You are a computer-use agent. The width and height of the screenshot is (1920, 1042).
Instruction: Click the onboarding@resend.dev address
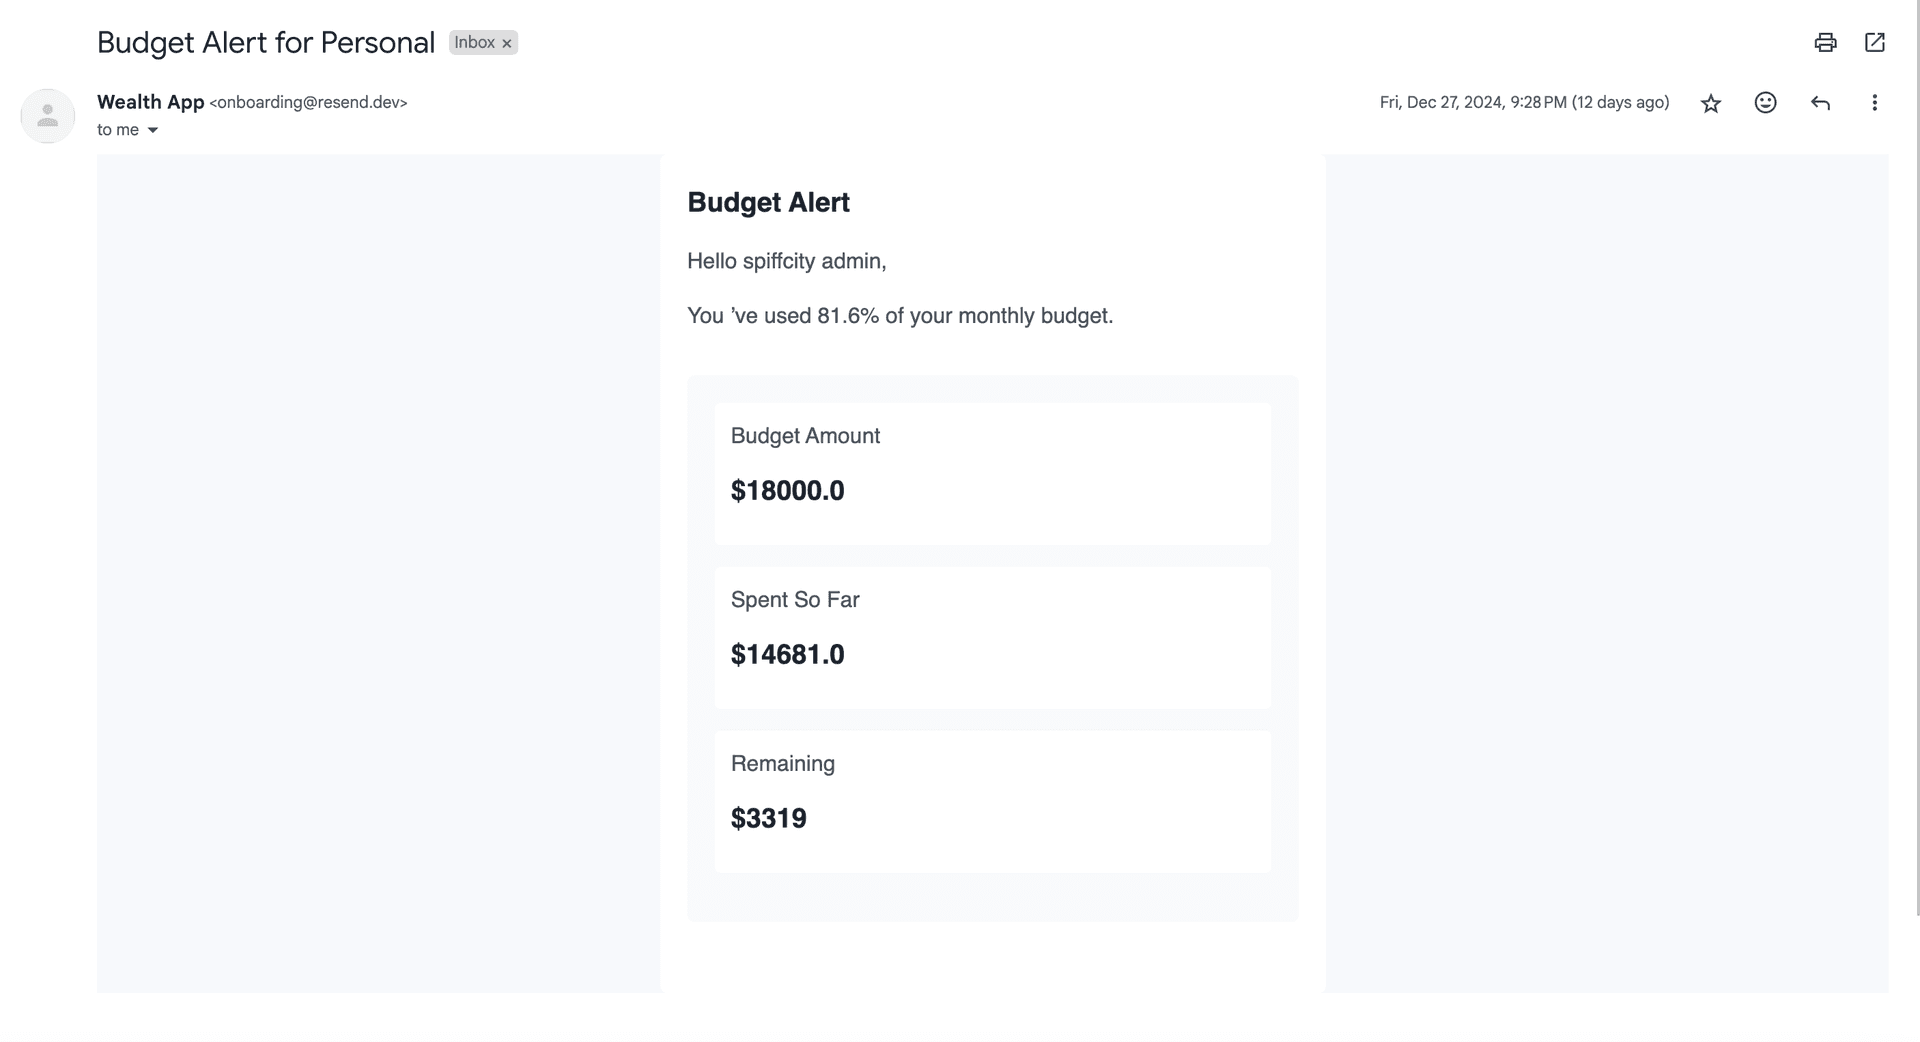(308, 102)
